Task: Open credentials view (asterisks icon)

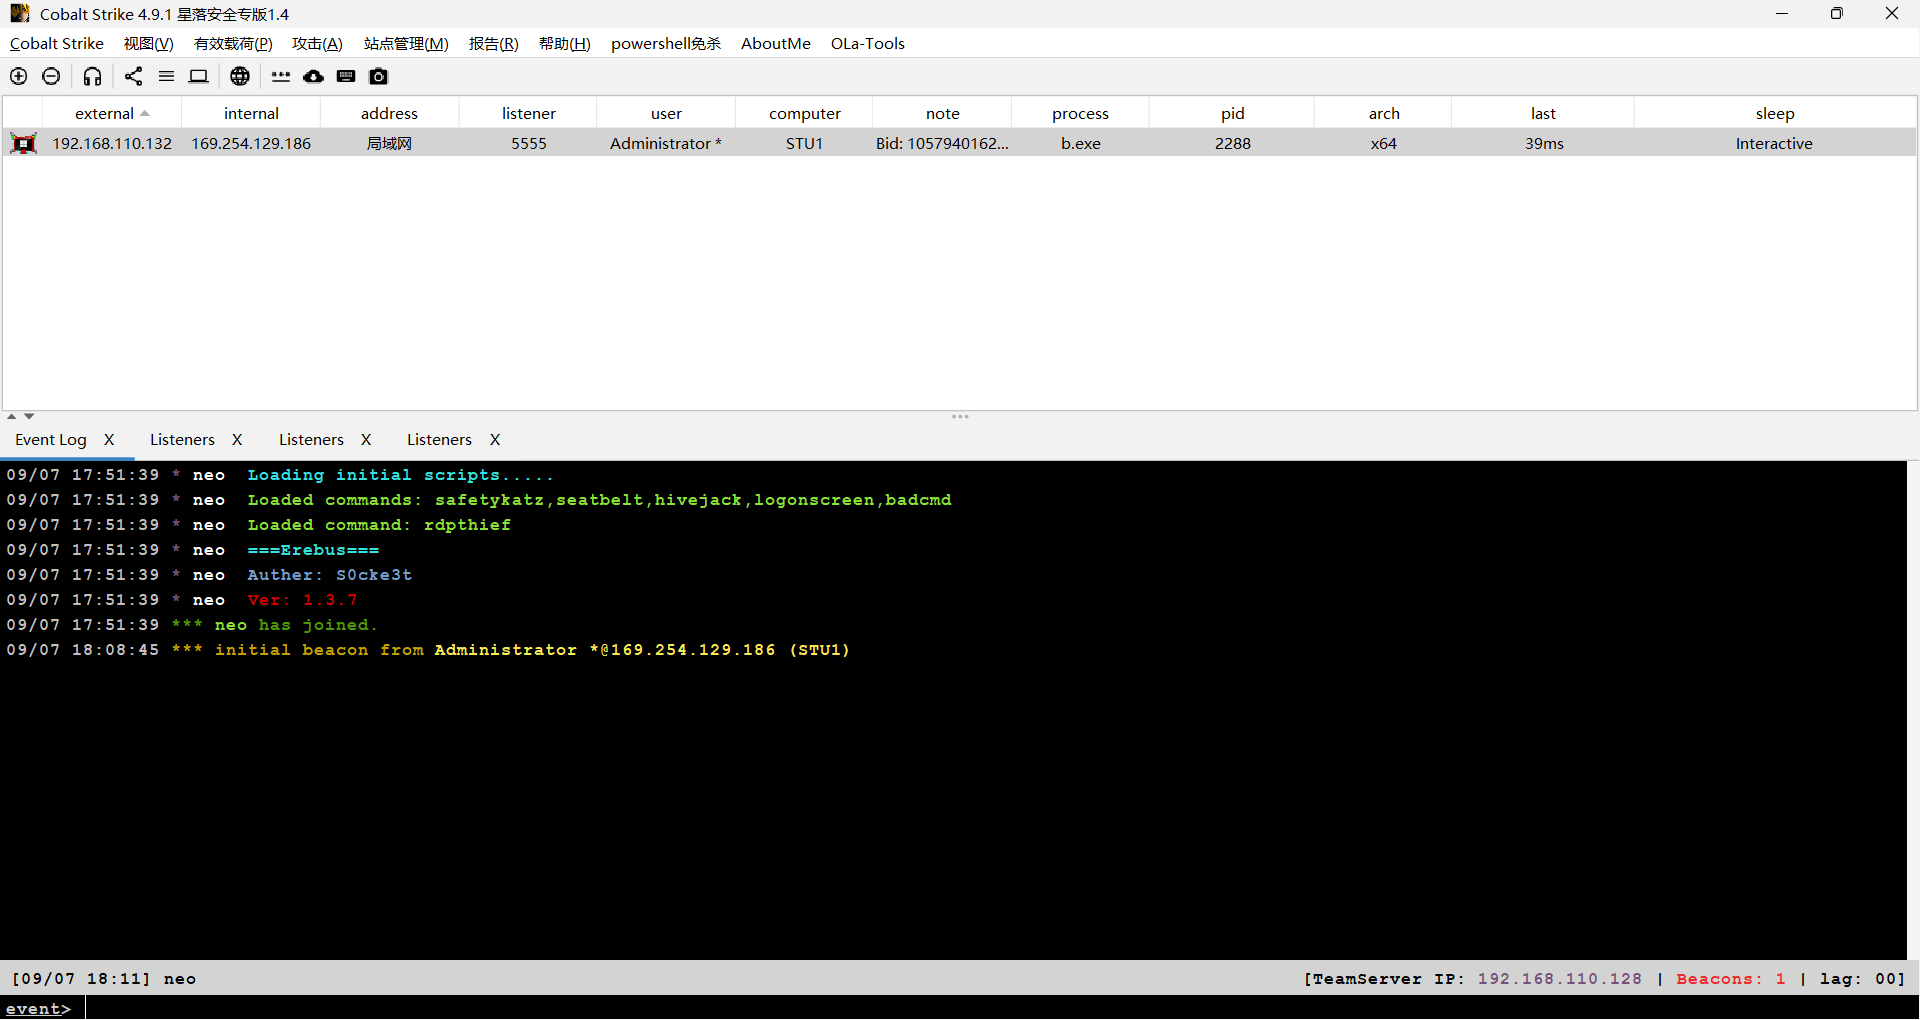Action: 281,76
